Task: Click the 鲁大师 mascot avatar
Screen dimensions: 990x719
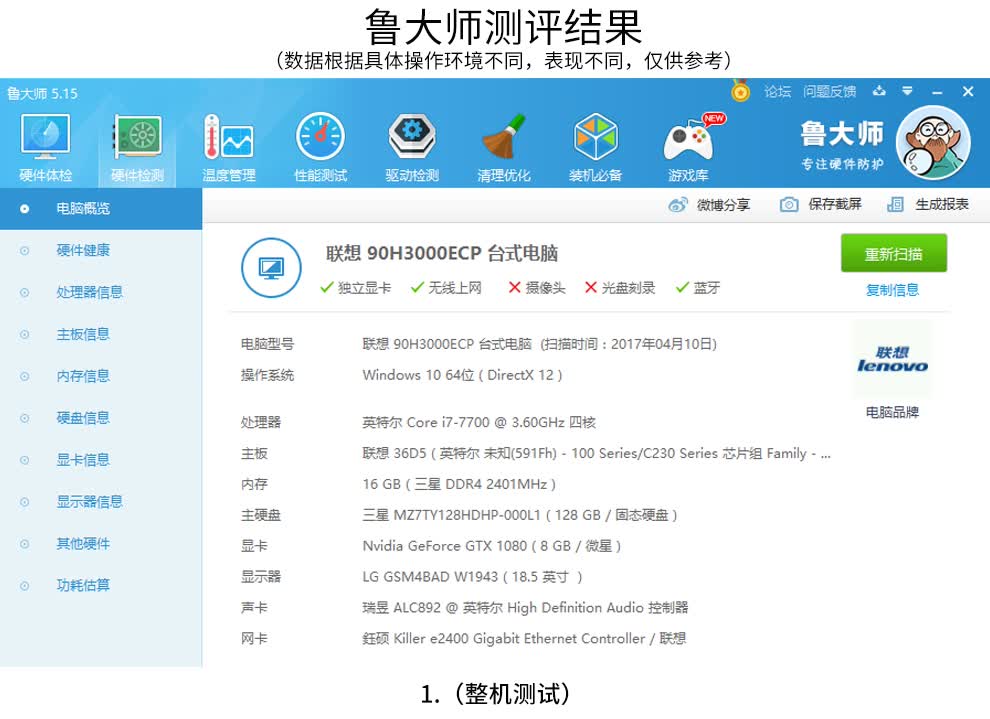Action: (x=933, y=143)
